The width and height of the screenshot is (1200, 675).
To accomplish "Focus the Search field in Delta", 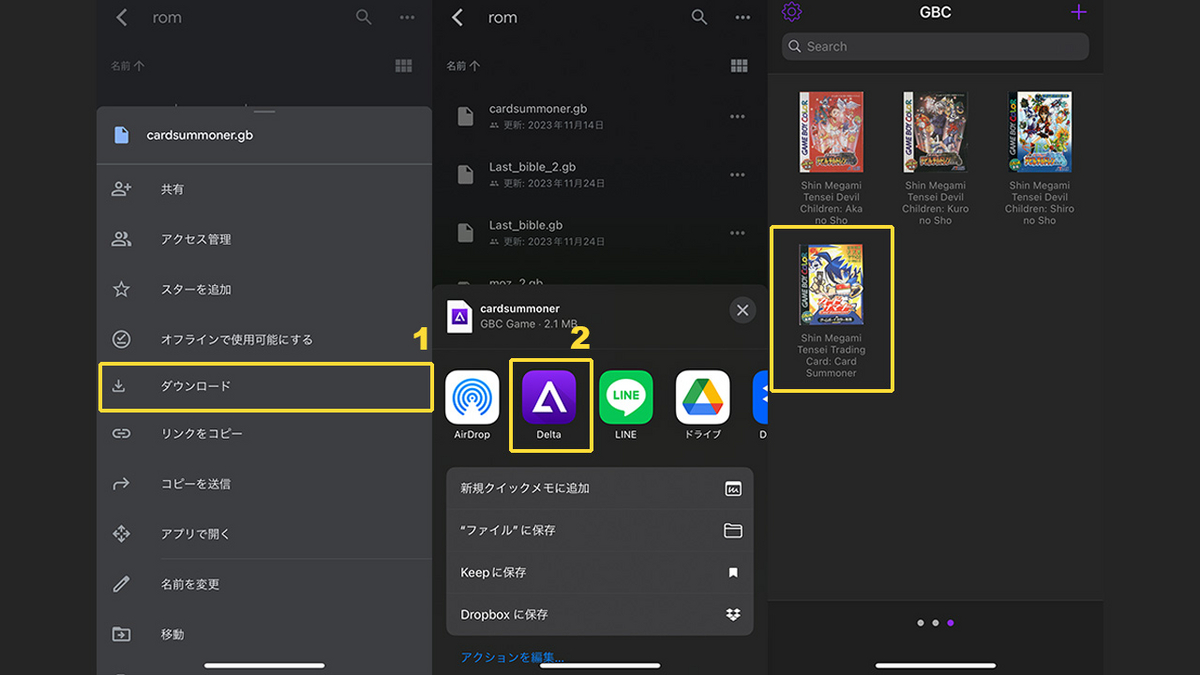I will click(x=935, y=46).
